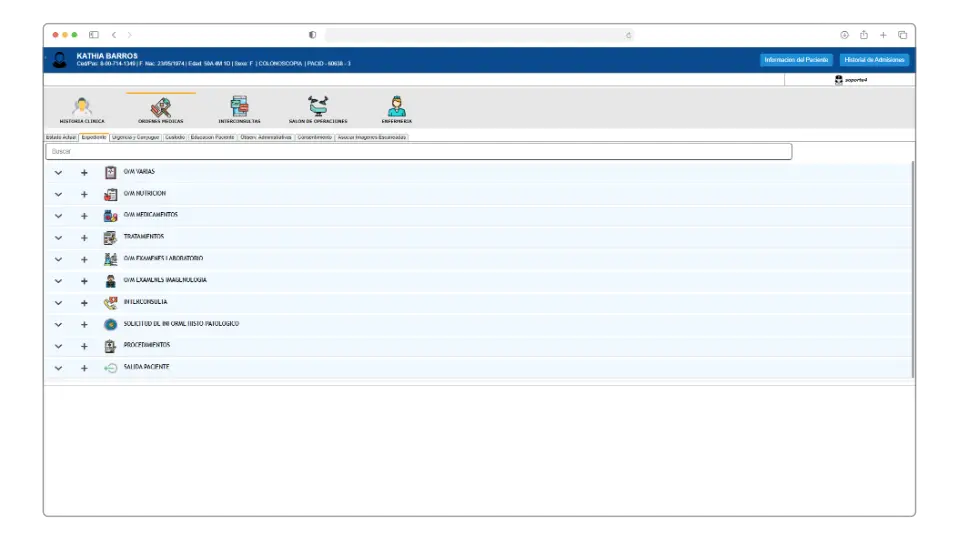The width and height of the screenshot is (960, 540).
Task: Expand the Interconsulta row chevron
Action: [x=58, y=303]
